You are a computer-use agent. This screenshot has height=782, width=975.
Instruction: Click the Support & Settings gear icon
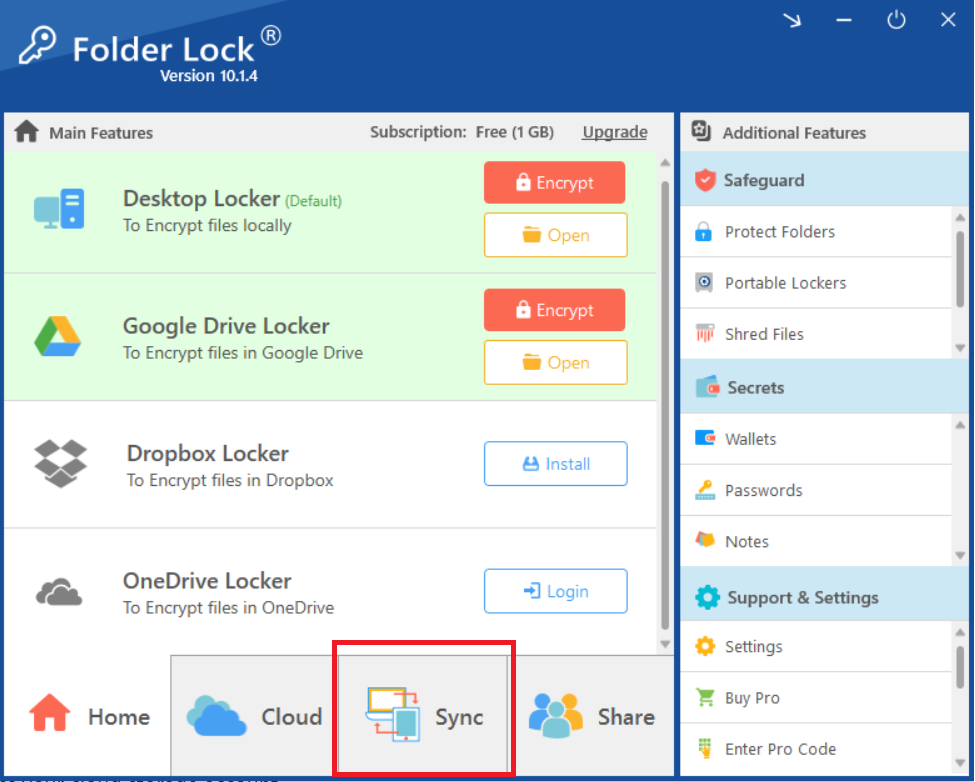tap(708, 597)
